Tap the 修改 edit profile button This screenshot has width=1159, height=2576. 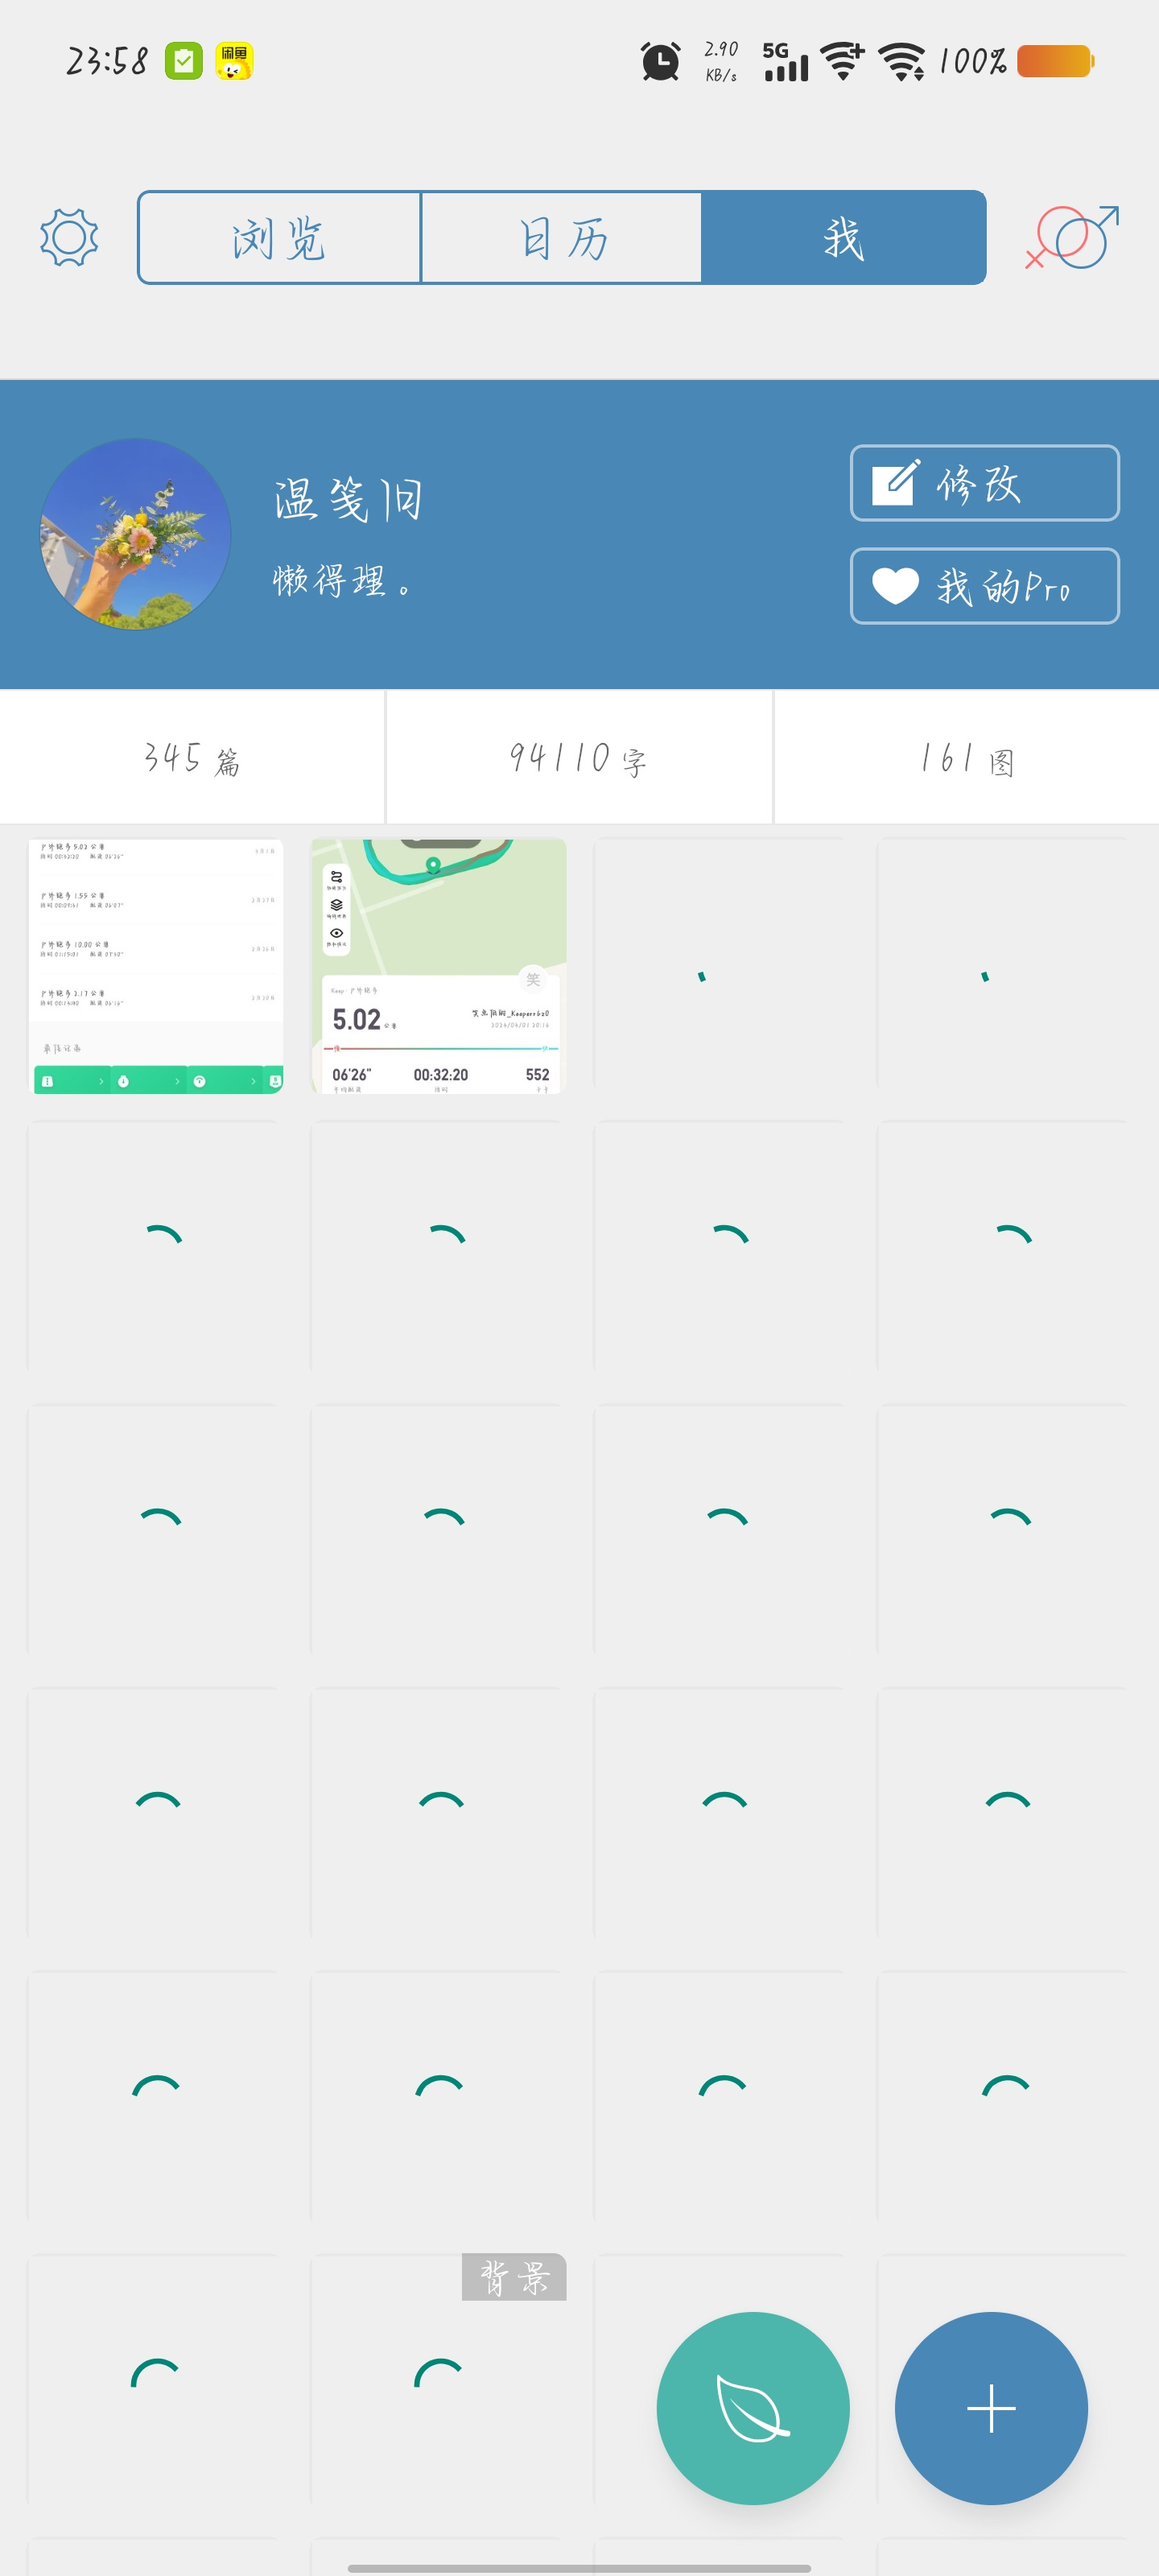tap(984, 483)
